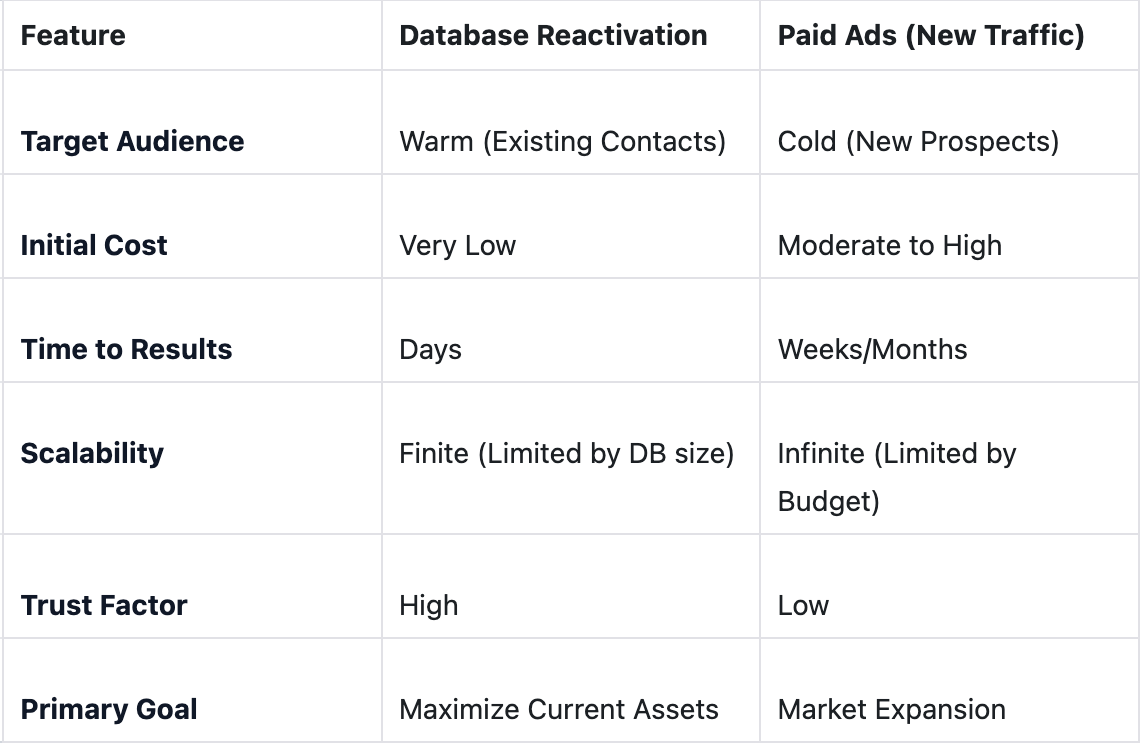Select the Scalability row label
The width and height of the screenshot is (1140, 746).
click(x=92, y=453)
